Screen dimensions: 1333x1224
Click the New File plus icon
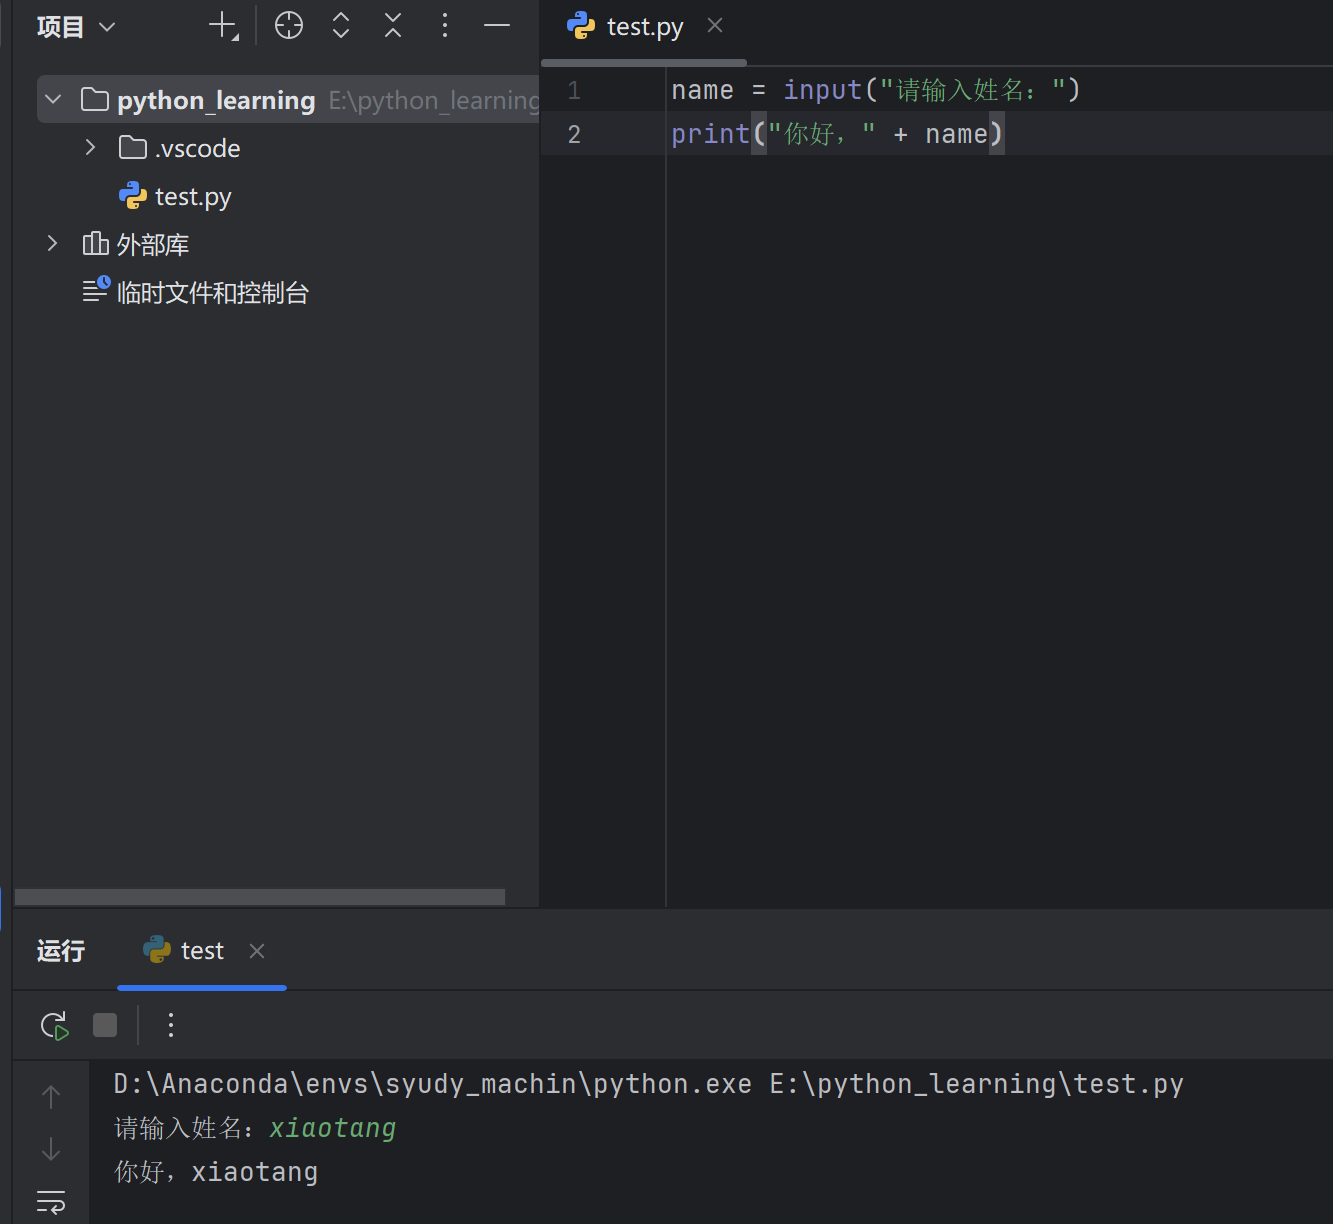tap(223, 26)
